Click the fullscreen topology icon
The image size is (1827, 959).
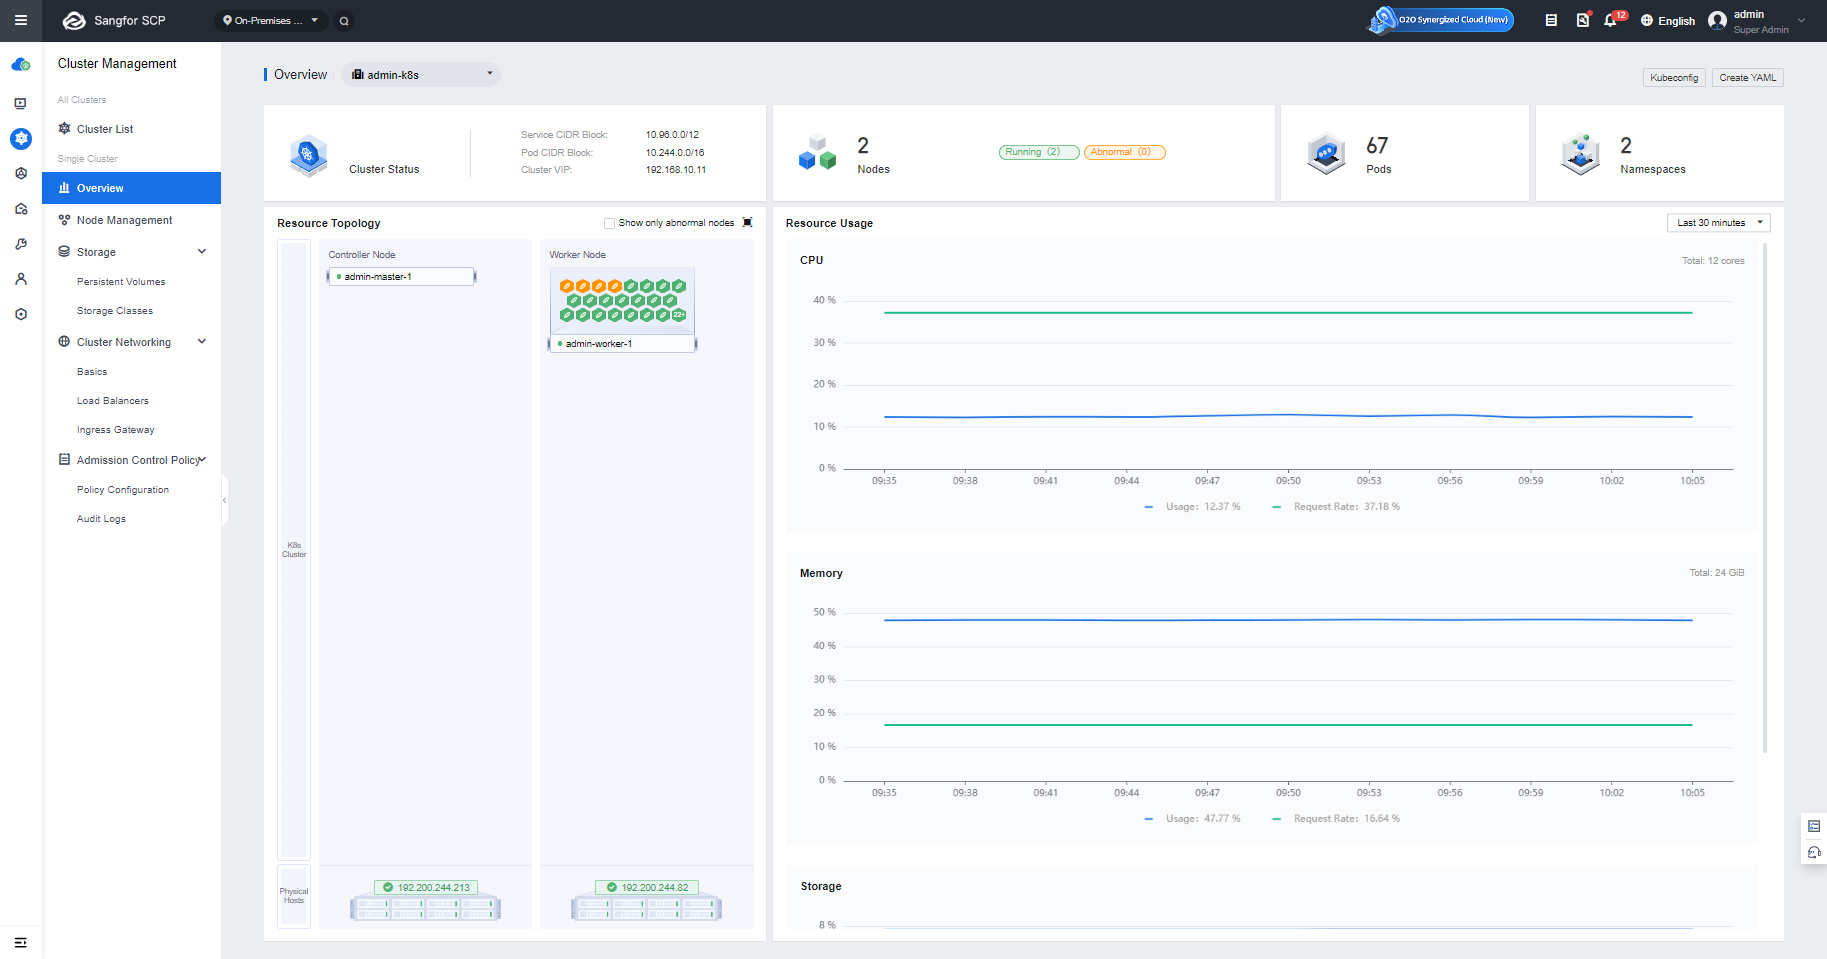747,223
